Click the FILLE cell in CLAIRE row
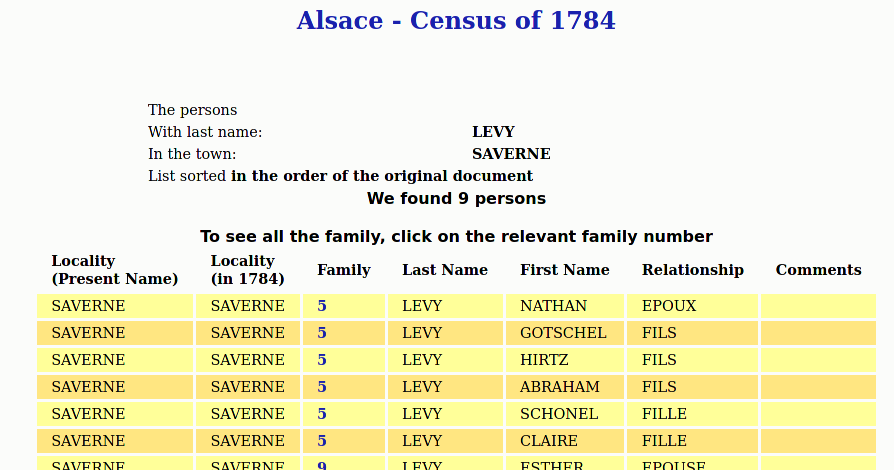Viewport: 894px width, 470px height. pos(664,441)
